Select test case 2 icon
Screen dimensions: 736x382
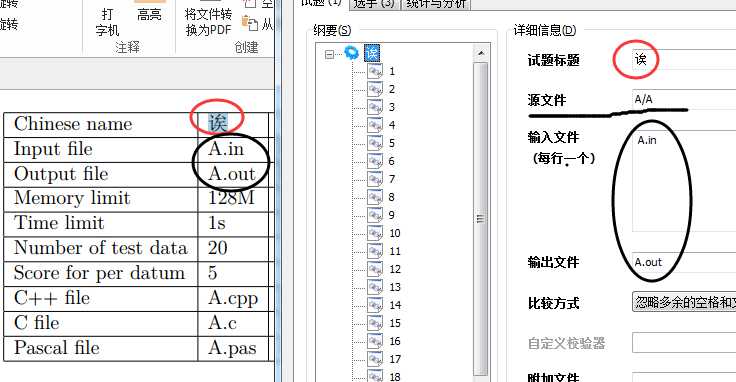pyautogui.click(x=375, y=89)
